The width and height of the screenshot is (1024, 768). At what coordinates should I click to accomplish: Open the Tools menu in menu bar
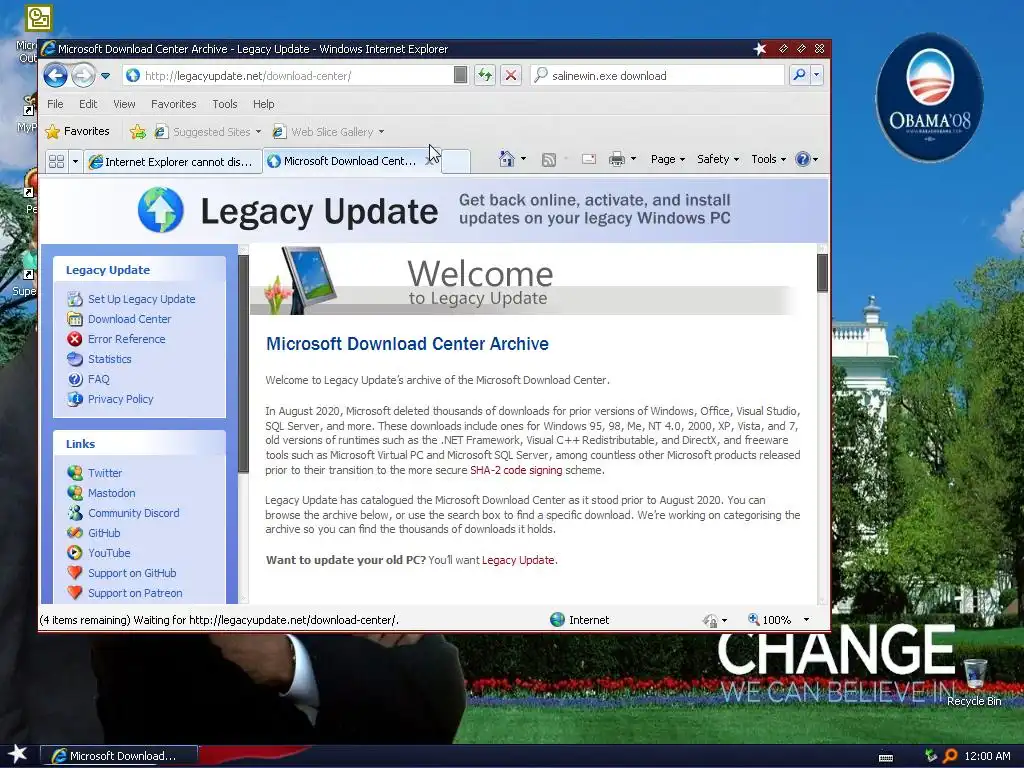tap(225, 104)
